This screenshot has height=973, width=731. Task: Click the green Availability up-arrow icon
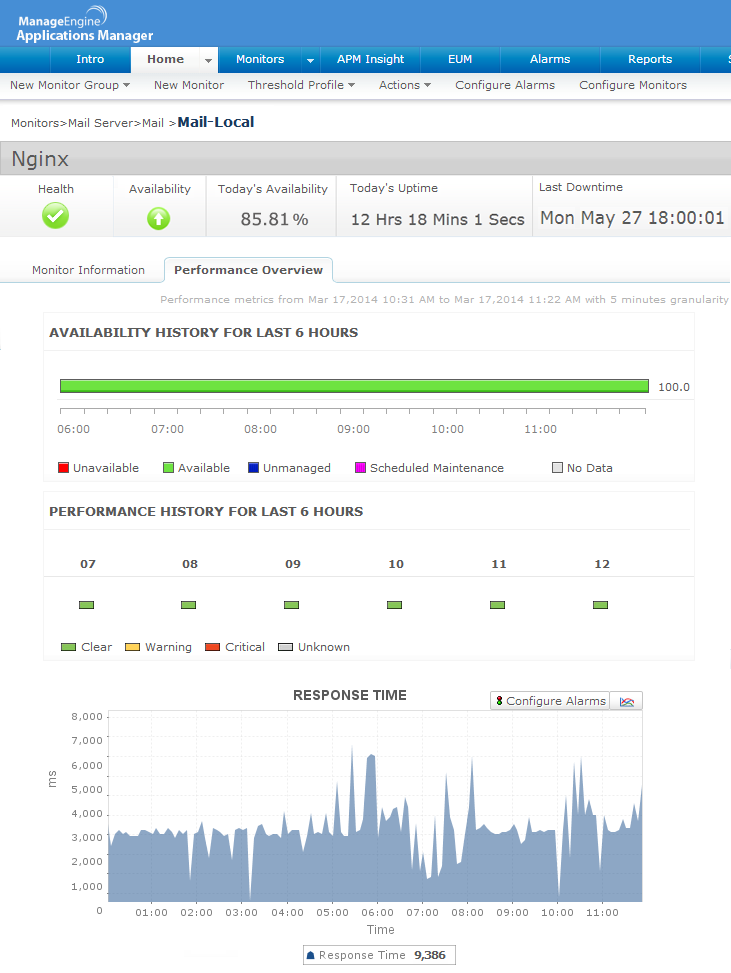pos(158,218)
